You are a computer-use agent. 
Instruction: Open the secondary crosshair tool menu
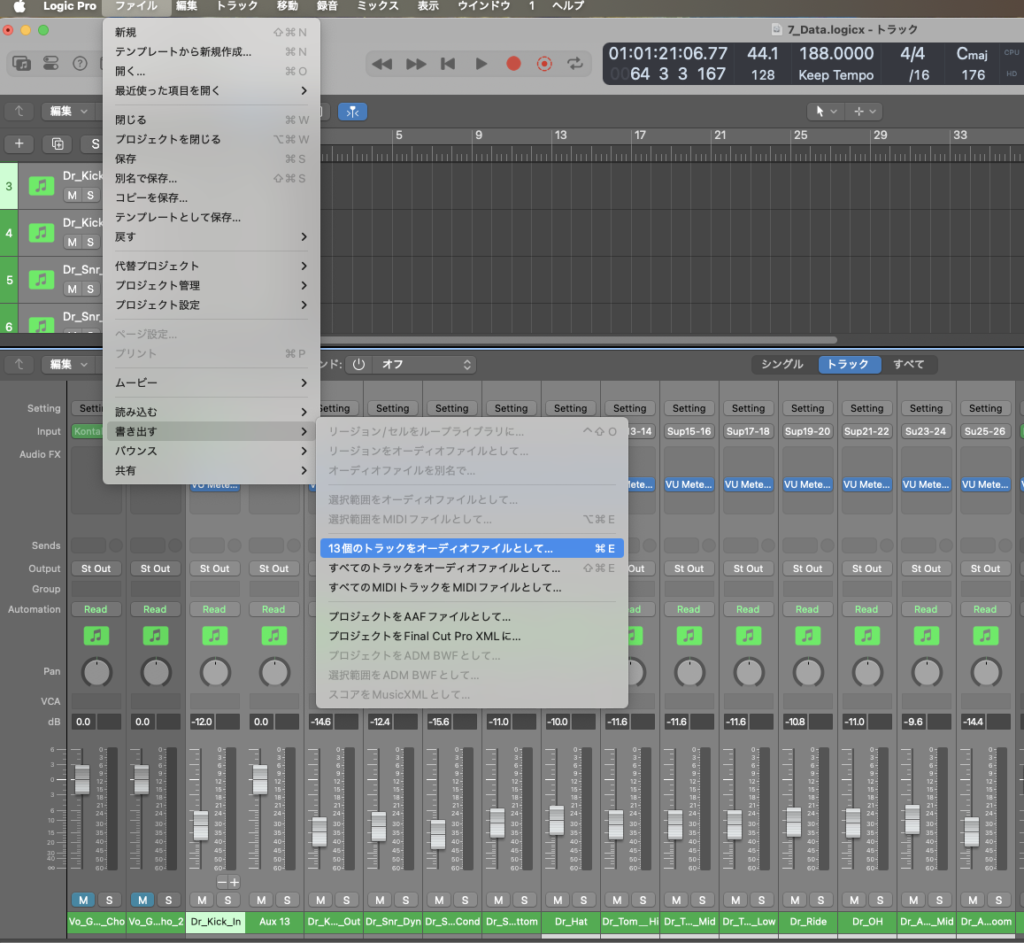[865, 112]
